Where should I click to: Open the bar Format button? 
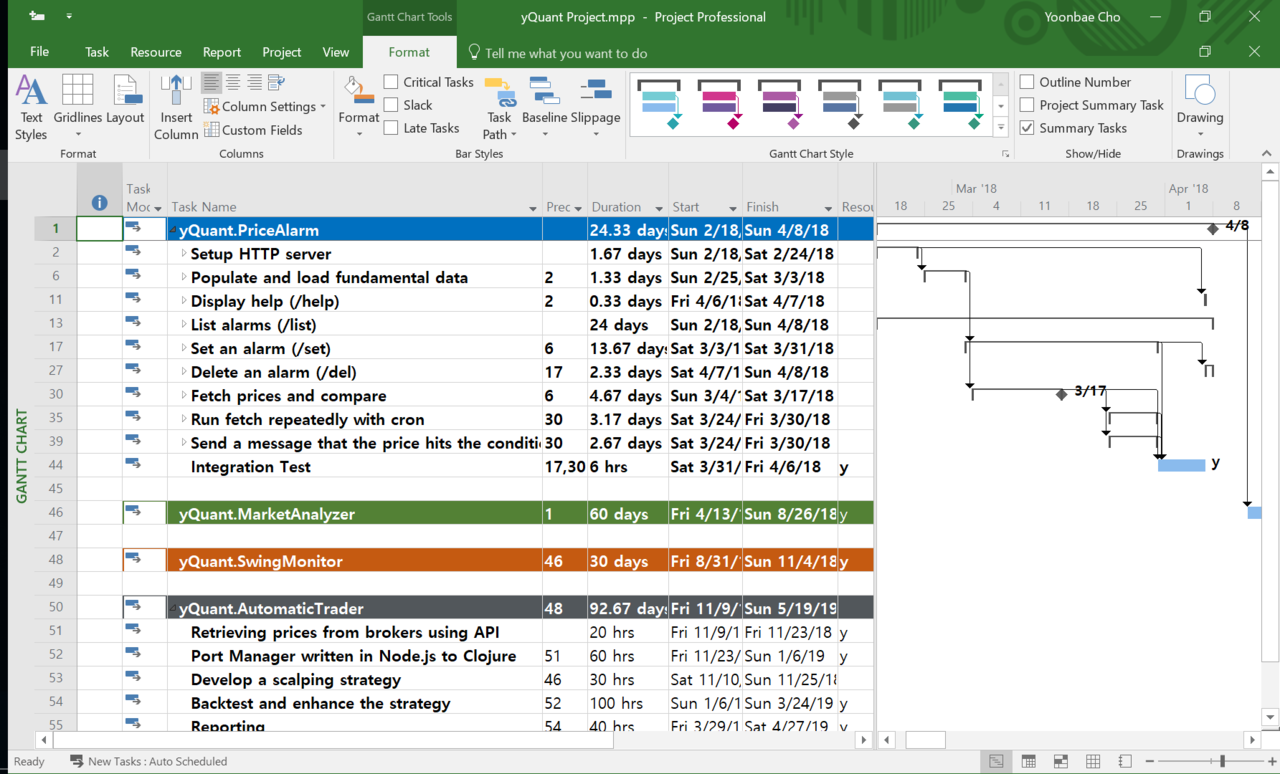tap(359, 108)
